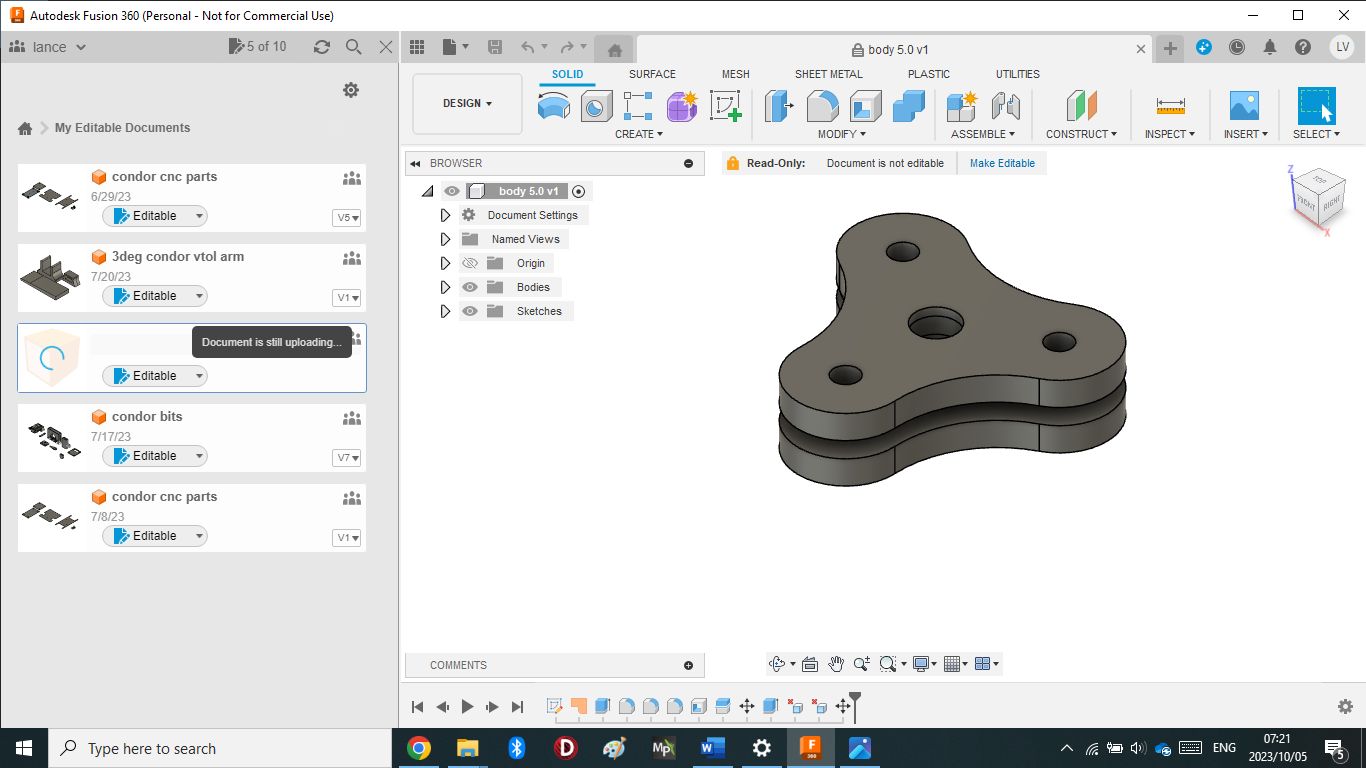Click the Combine bodies icon
The height and width of the screenshot is (768, 1366).
908,106
